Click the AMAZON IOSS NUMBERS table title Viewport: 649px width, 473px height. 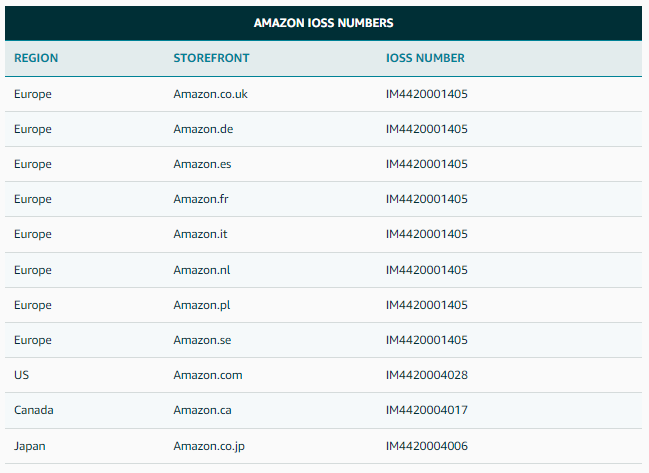tap(323, 23)
